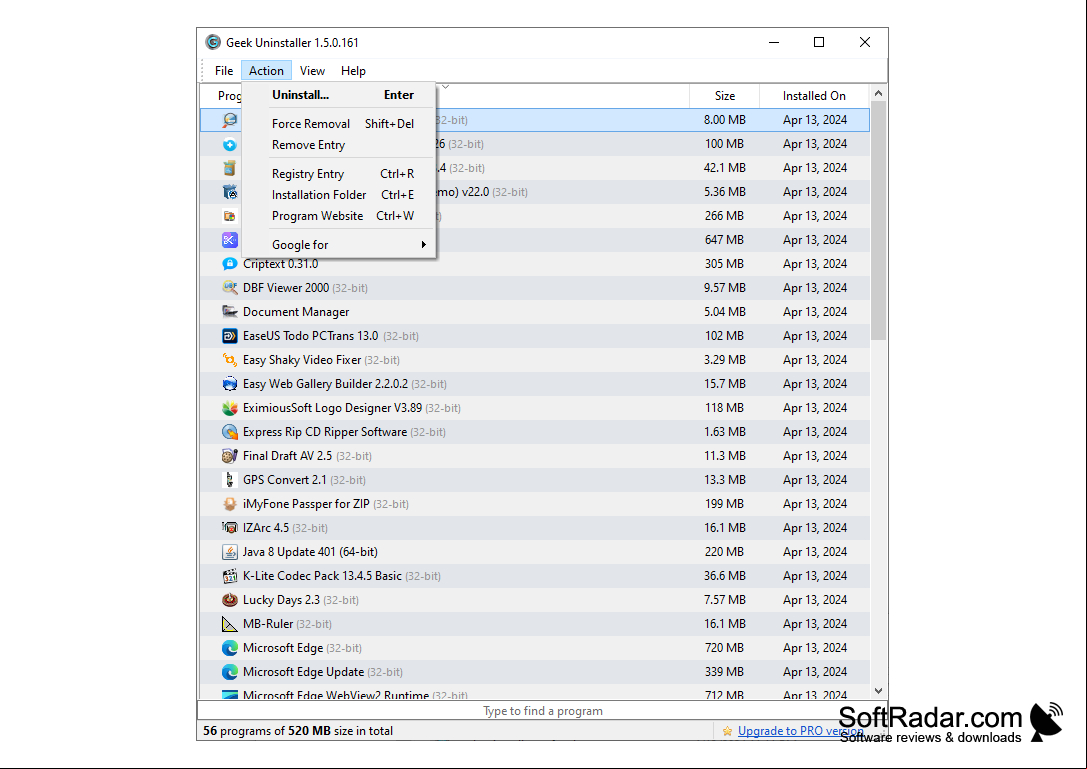The width and height of the screenshot is (1087, 769).
Task: Select the Microsoft Edge WebView2 Runtime row
Action: point(534,694)
